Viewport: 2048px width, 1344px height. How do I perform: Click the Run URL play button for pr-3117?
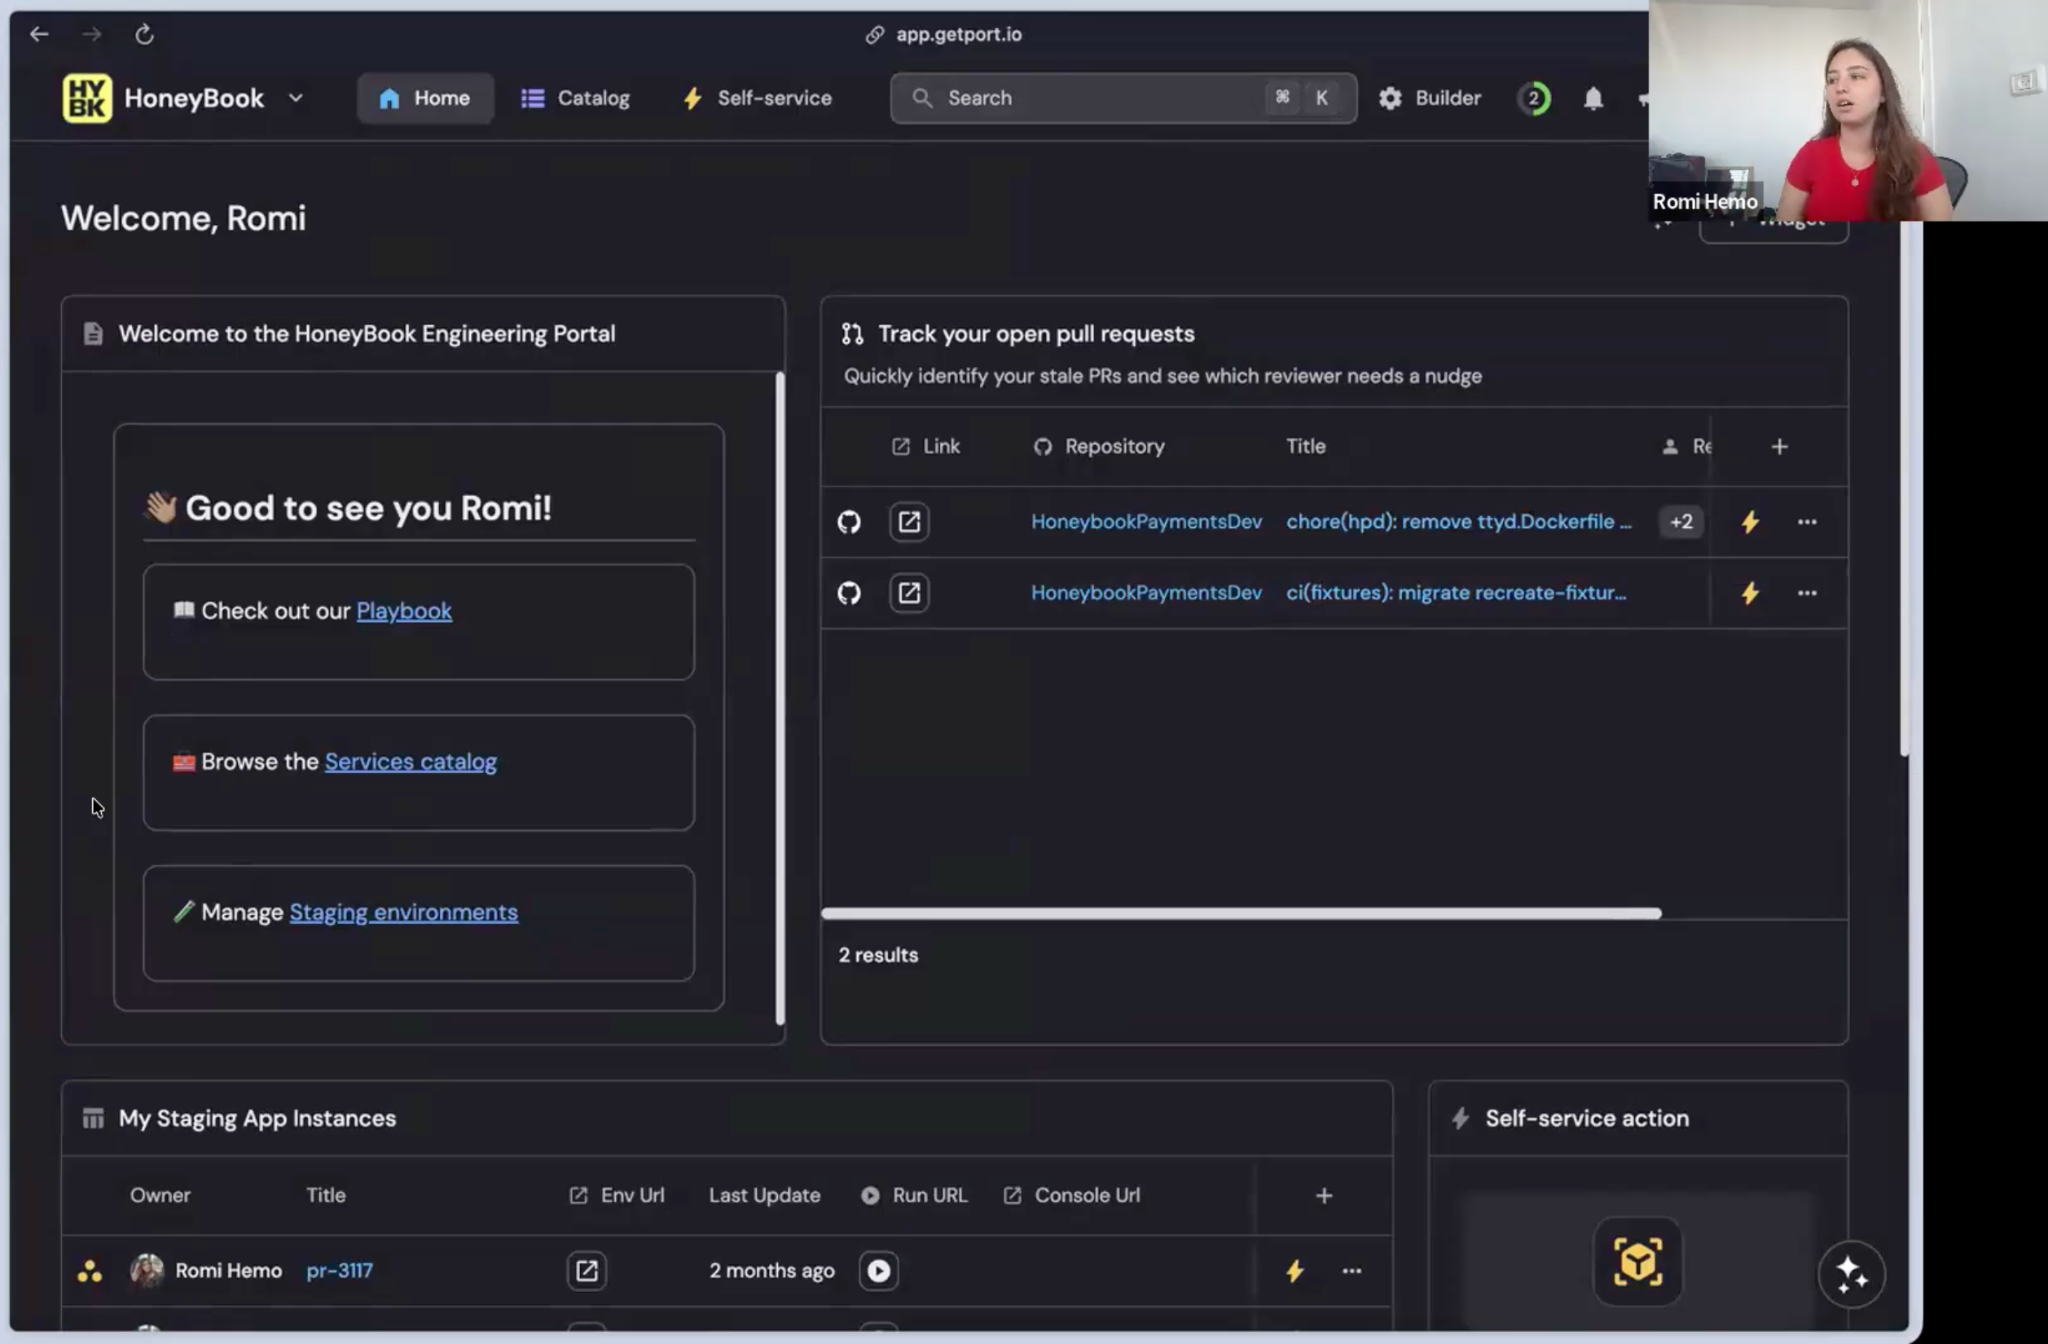[878, 1270]
